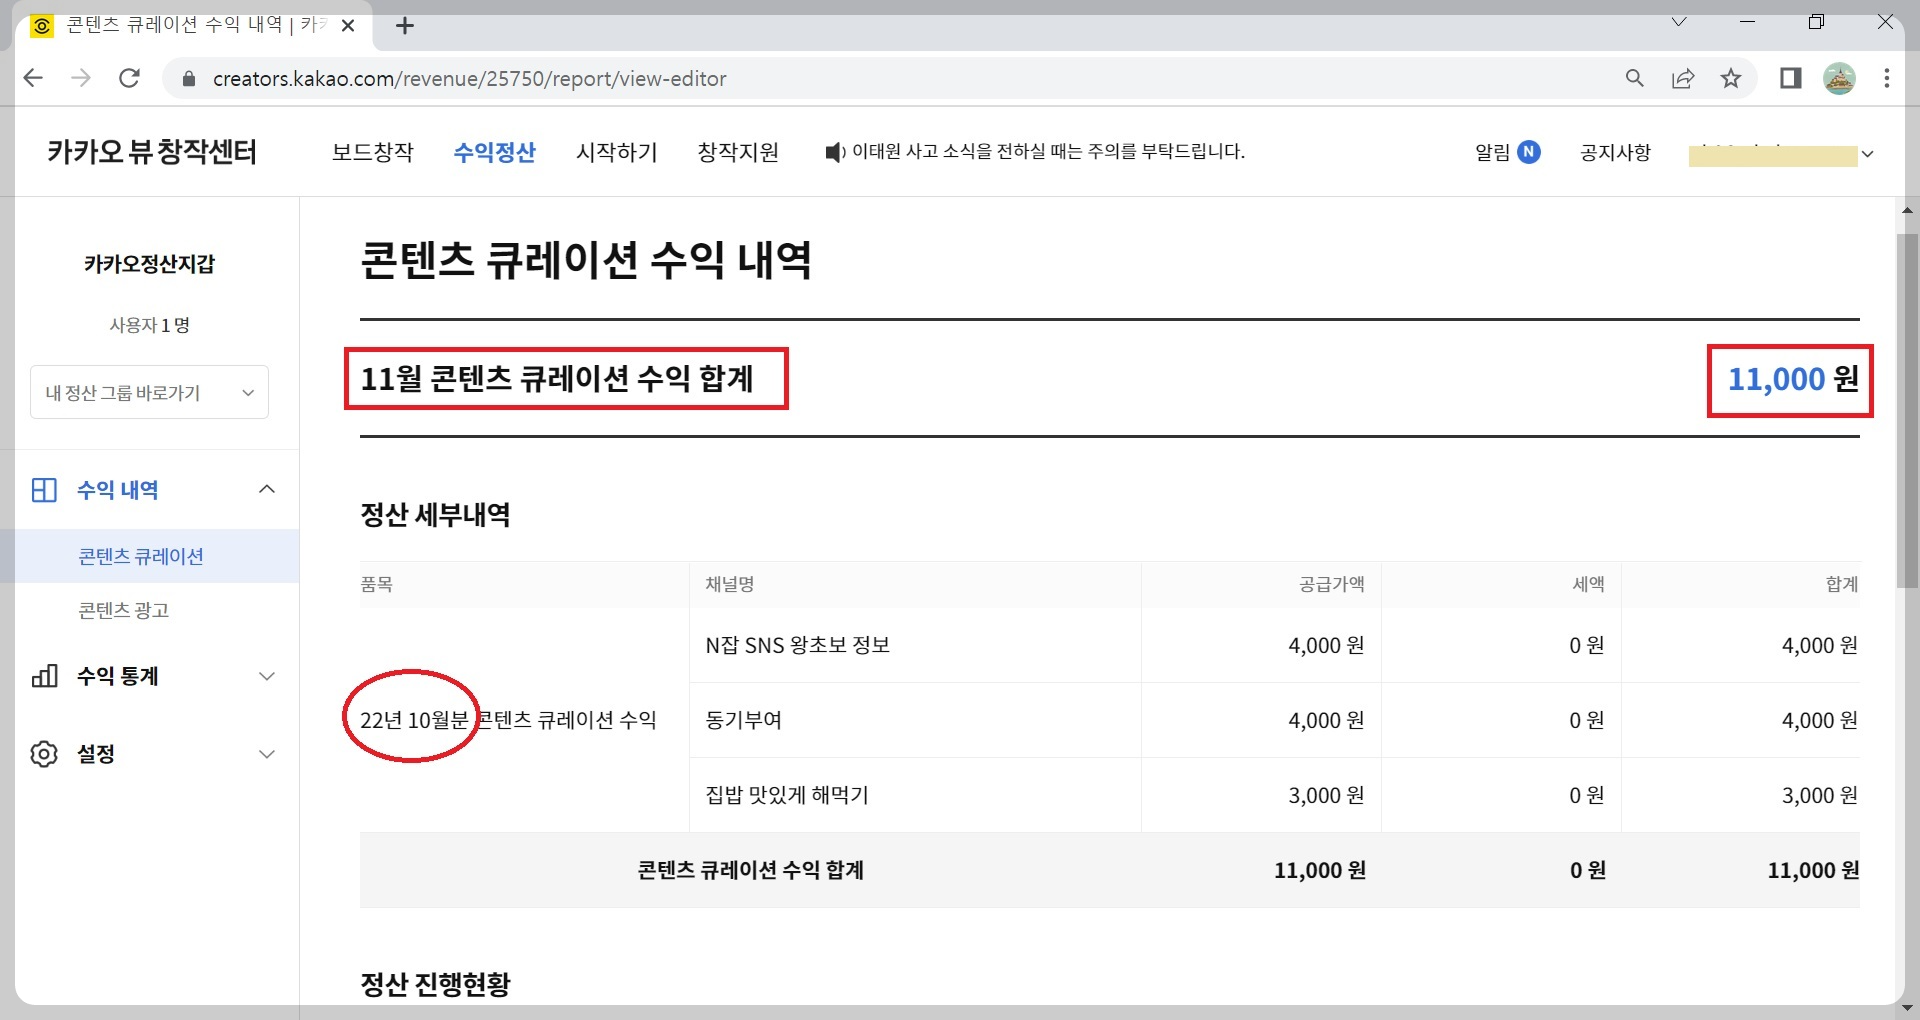Reload the current page

129,78
